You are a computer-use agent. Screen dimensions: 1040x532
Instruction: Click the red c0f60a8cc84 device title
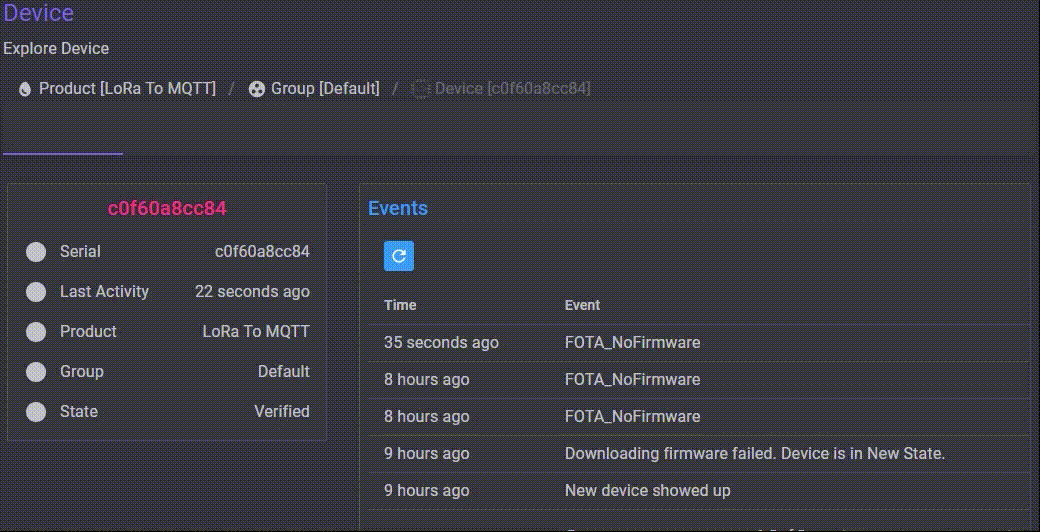(x=167, y=209)
